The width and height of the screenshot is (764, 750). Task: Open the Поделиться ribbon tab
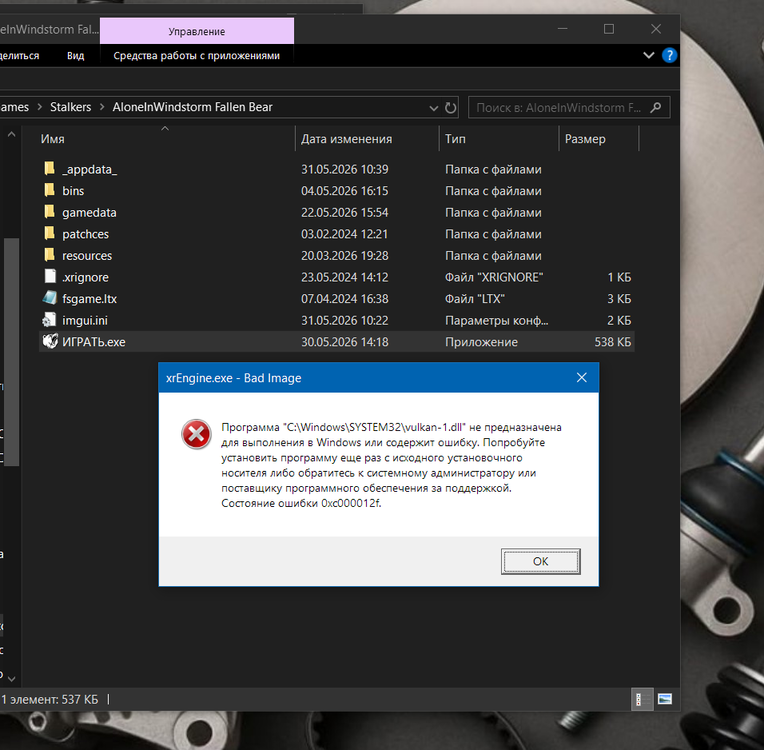19,56
